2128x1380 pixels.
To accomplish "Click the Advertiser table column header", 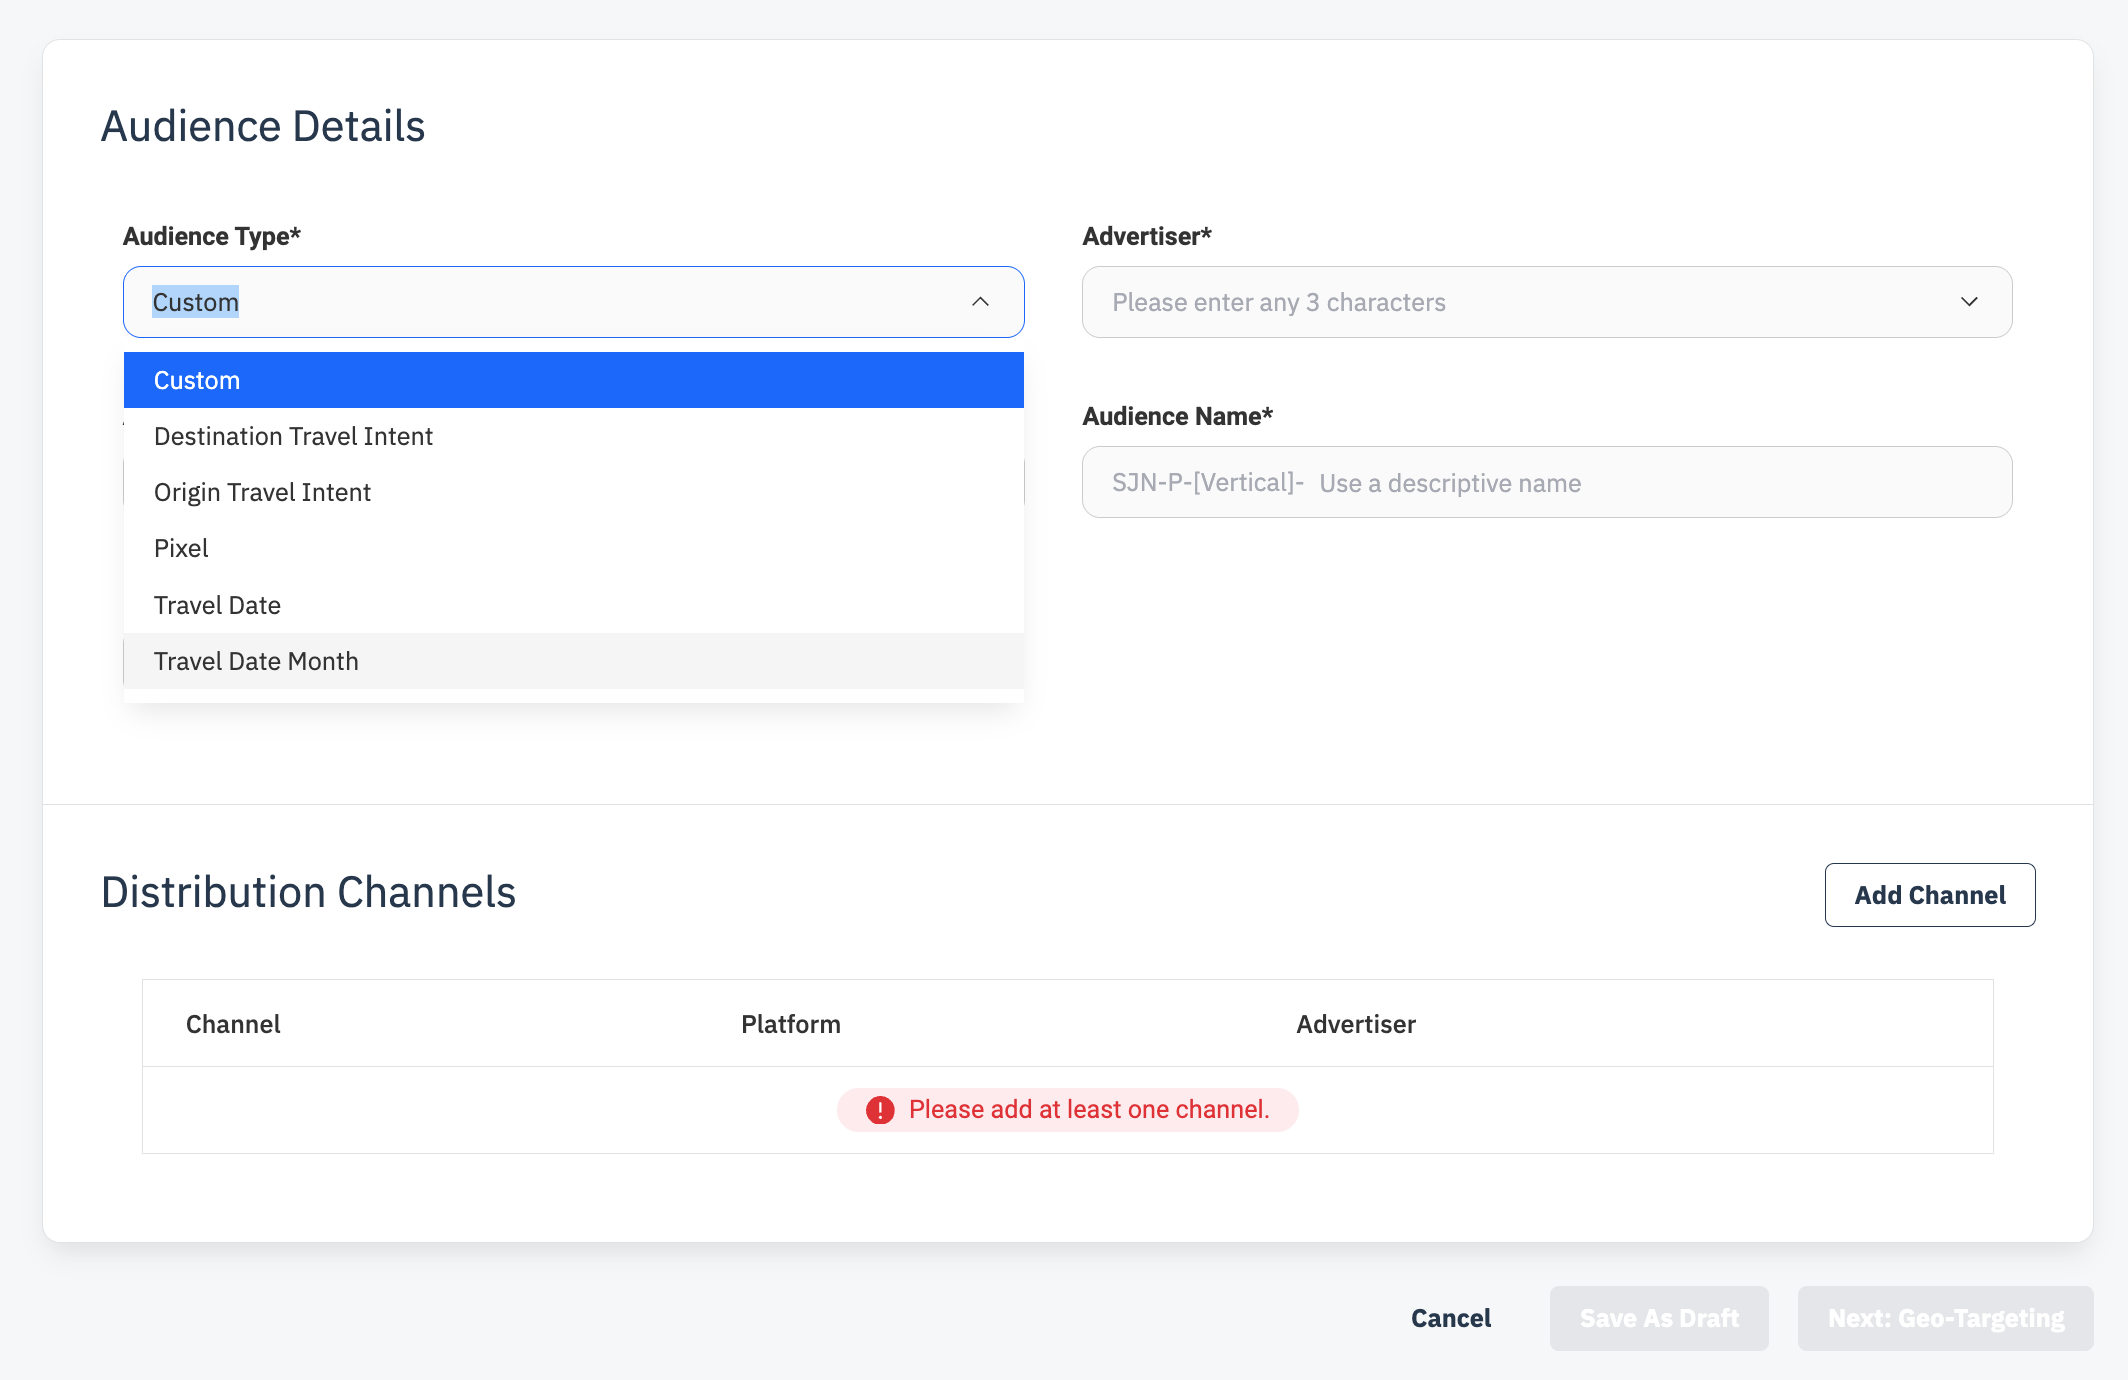I will pyautogui.click(x=1355, y=1024).
